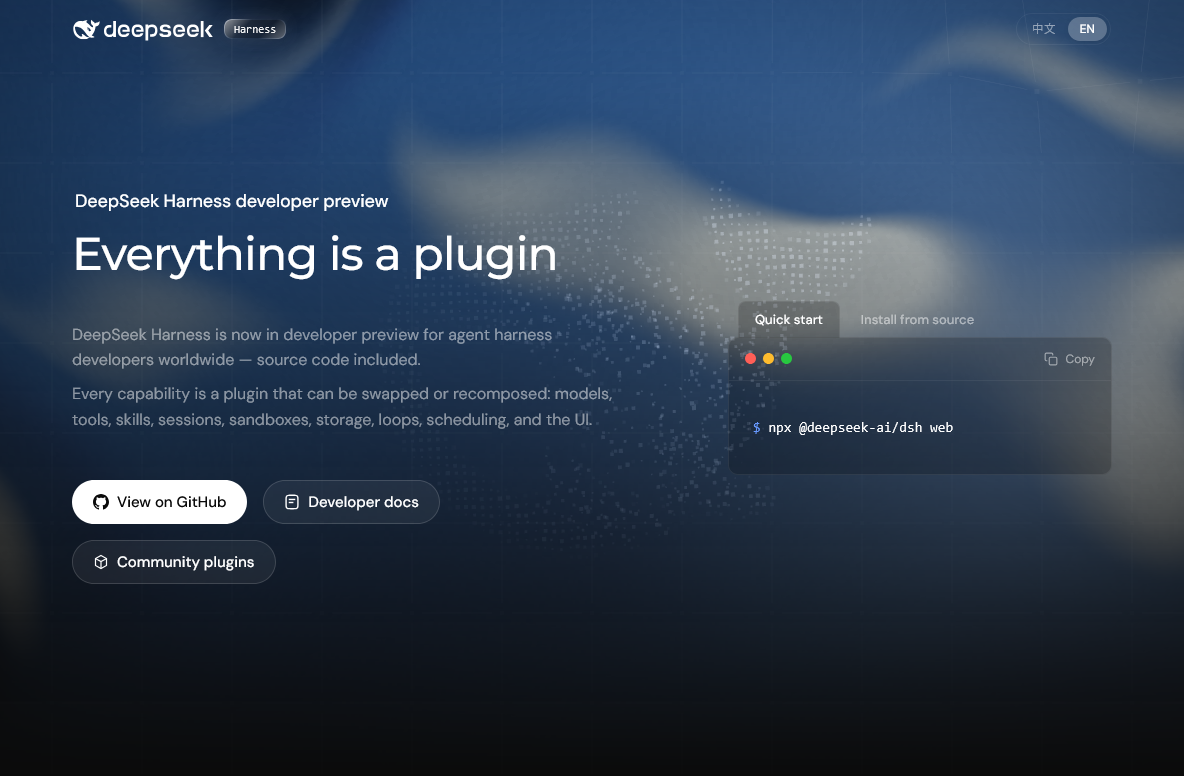Viewport: 1184px width, 776px height.
Task: Select the Quick start tab
Action: 788,319
